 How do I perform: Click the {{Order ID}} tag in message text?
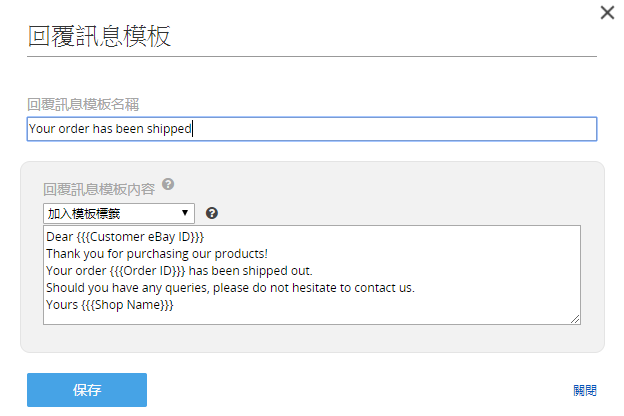pos(147,271)
